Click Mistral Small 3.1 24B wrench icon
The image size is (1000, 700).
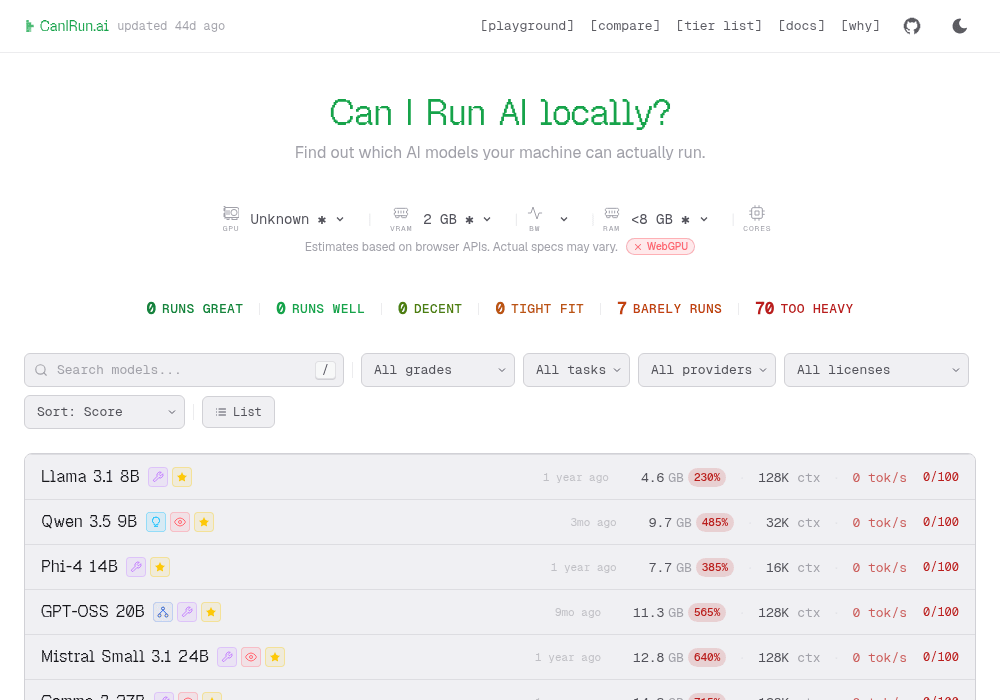pos(227,657)
